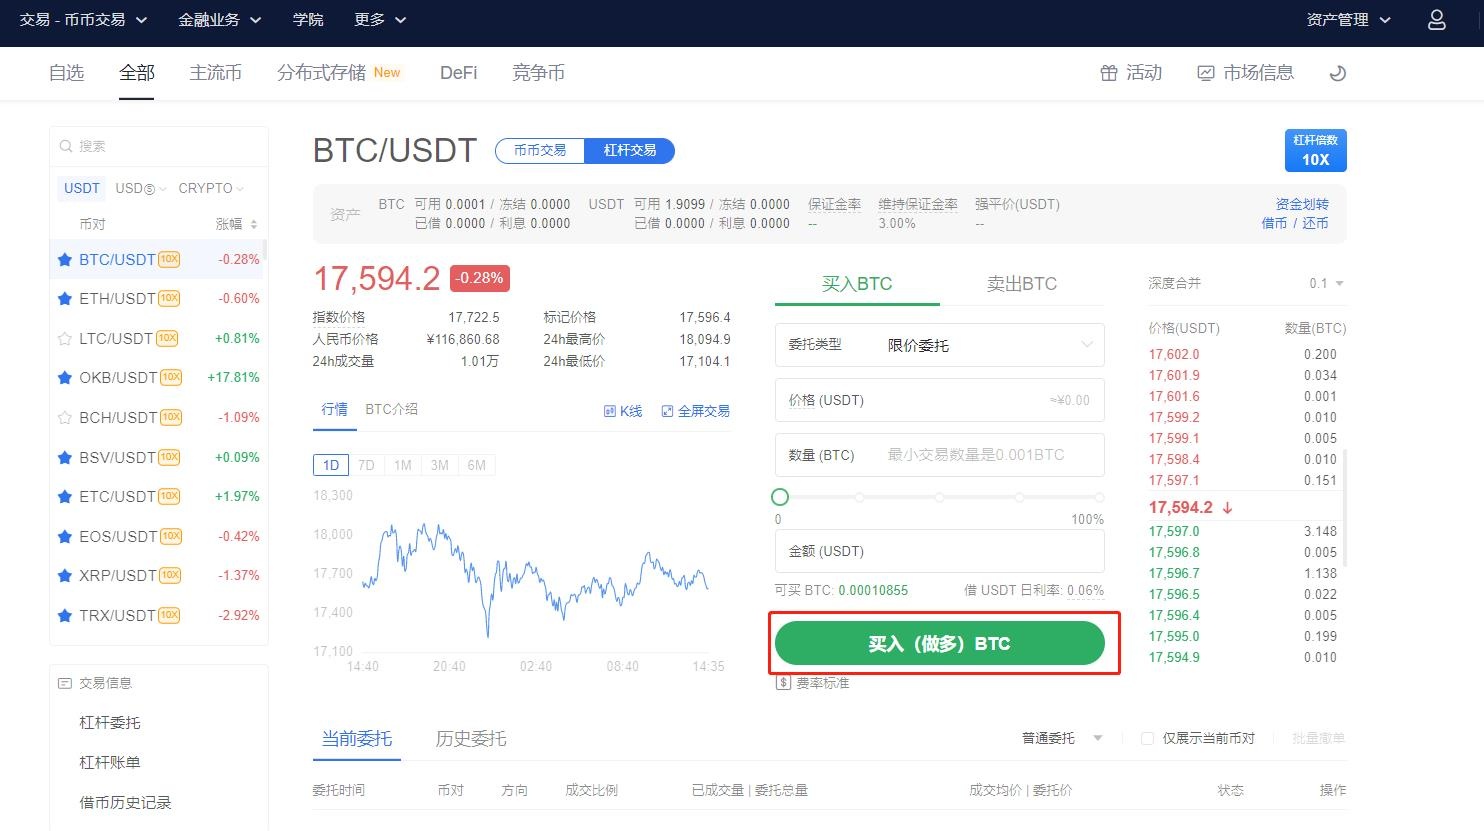The width and height of the screenshot is (1484, 831).
Task: Expand the 委托类型 限价委托 dropdown
Action: tap(1087, 345)
